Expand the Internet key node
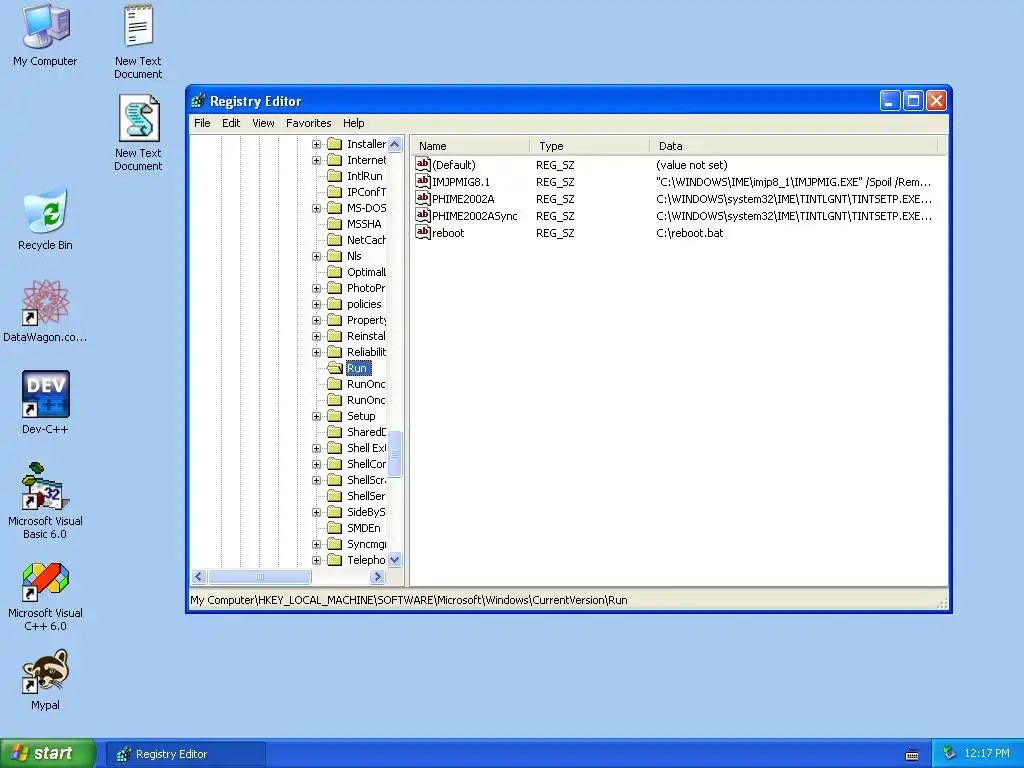Screen dimensions: 1024x768 316,160
